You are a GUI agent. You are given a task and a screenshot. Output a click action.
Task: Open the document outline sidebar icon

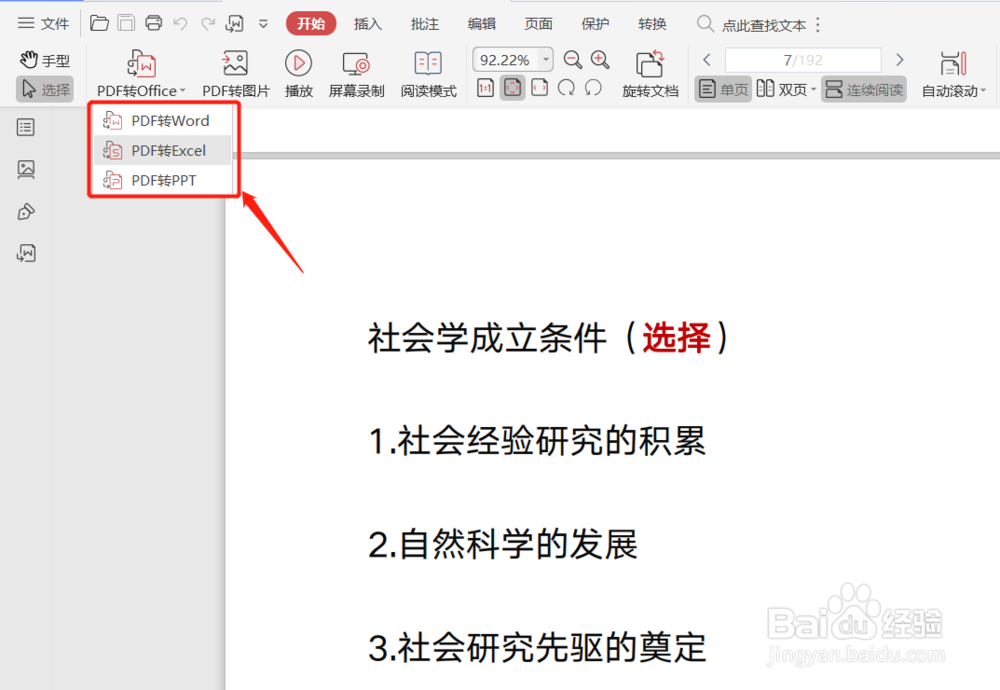25,127
